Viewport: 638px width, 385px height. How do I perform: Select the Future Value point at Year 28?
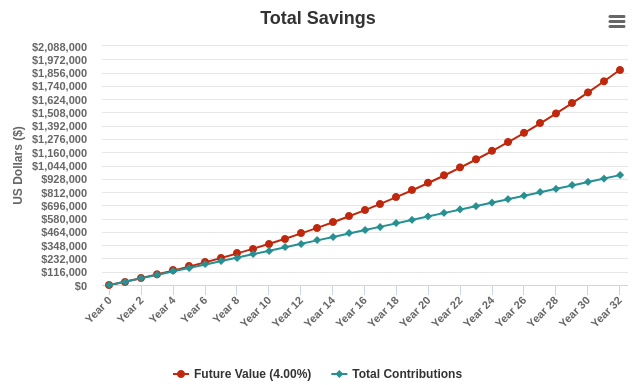click(556, 114)
